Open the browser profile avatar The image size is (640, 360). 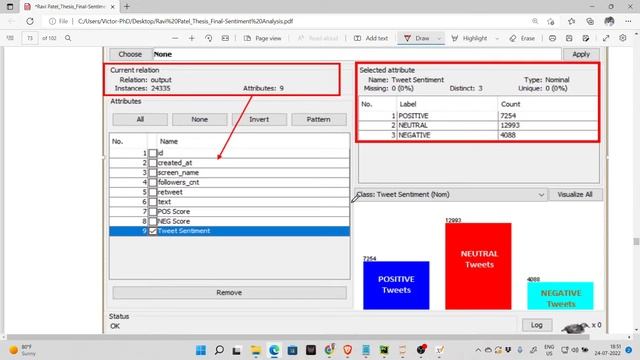(x=609, y=21)
